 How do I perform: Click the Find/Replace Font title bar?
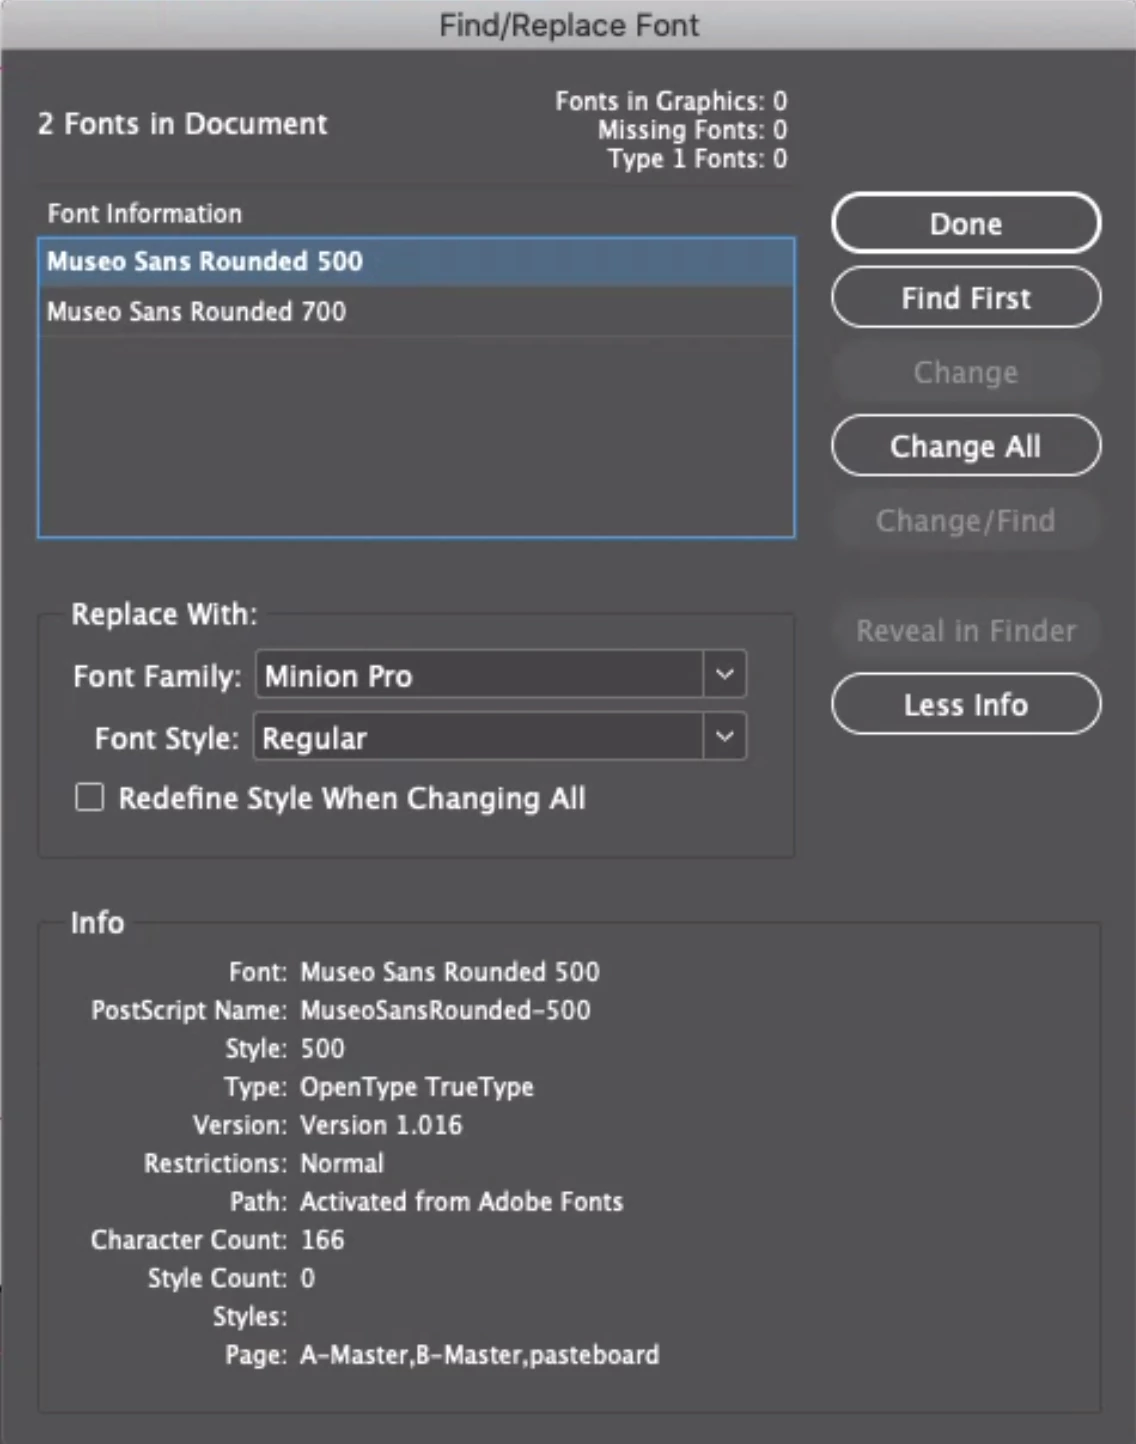pos(568,24)
